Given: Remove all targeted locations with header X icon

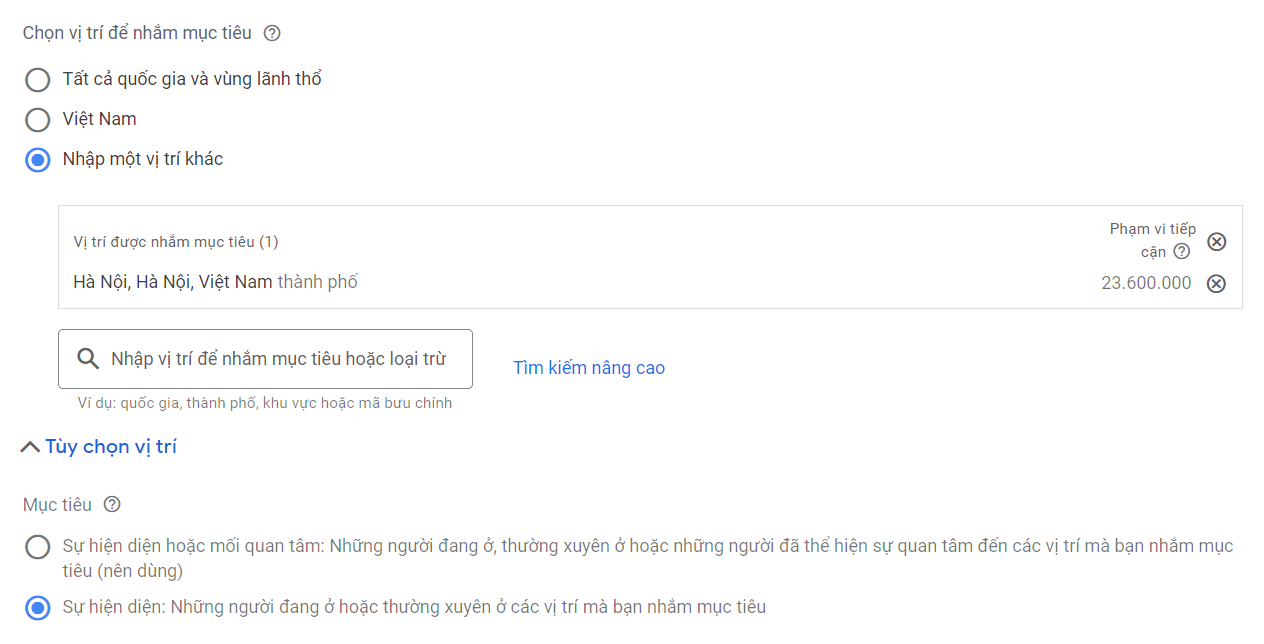Looking at the screenshot, I should (x=1216, y=242).
